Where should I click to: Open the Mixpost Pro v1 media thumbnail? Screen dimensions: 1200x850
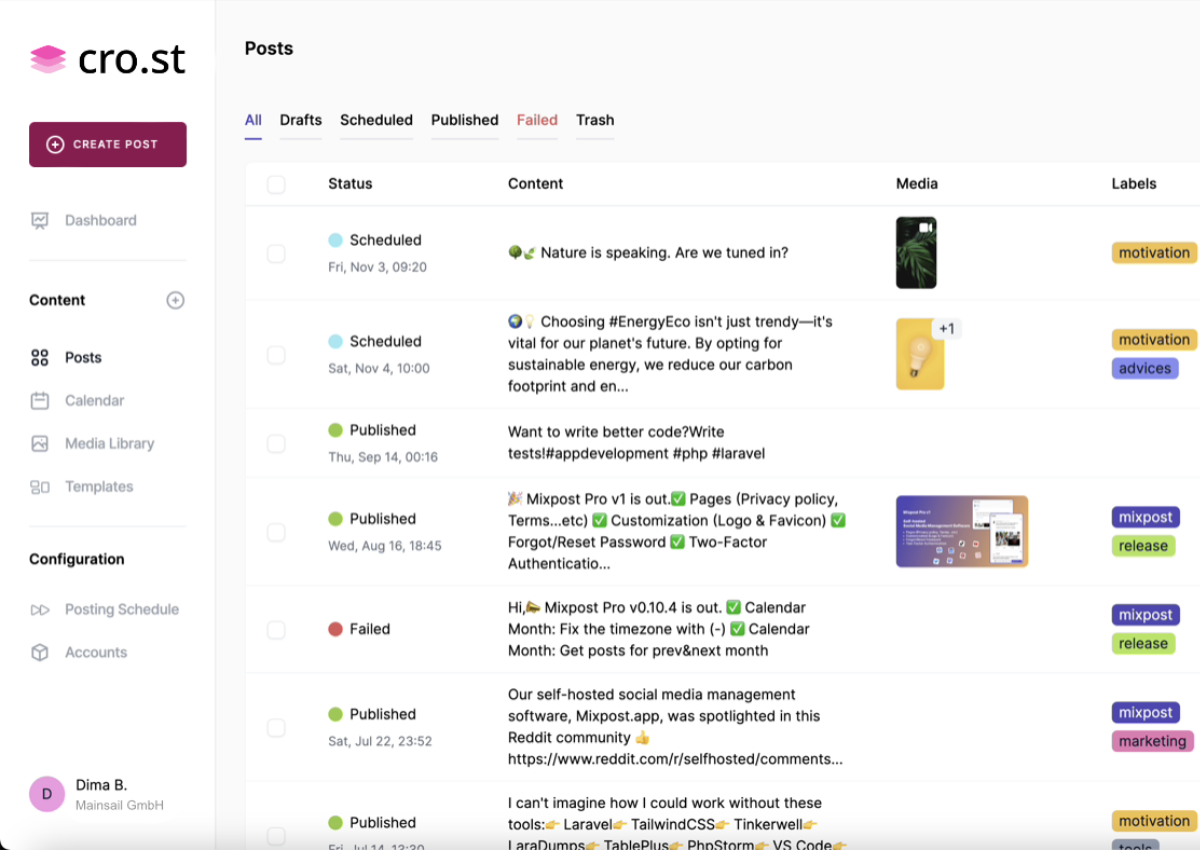[x=961, y=531]
